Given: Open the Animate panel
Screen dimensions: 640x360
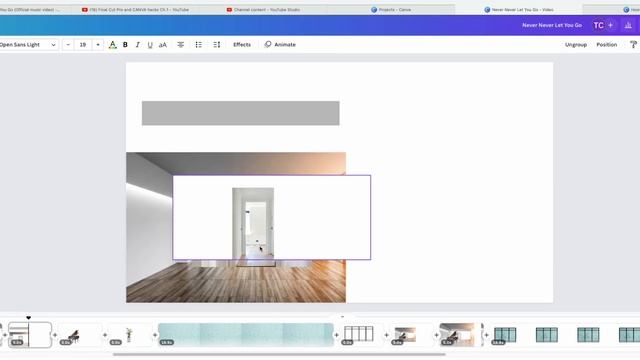Looking at the screenshot, I should [x=280, y=45].
